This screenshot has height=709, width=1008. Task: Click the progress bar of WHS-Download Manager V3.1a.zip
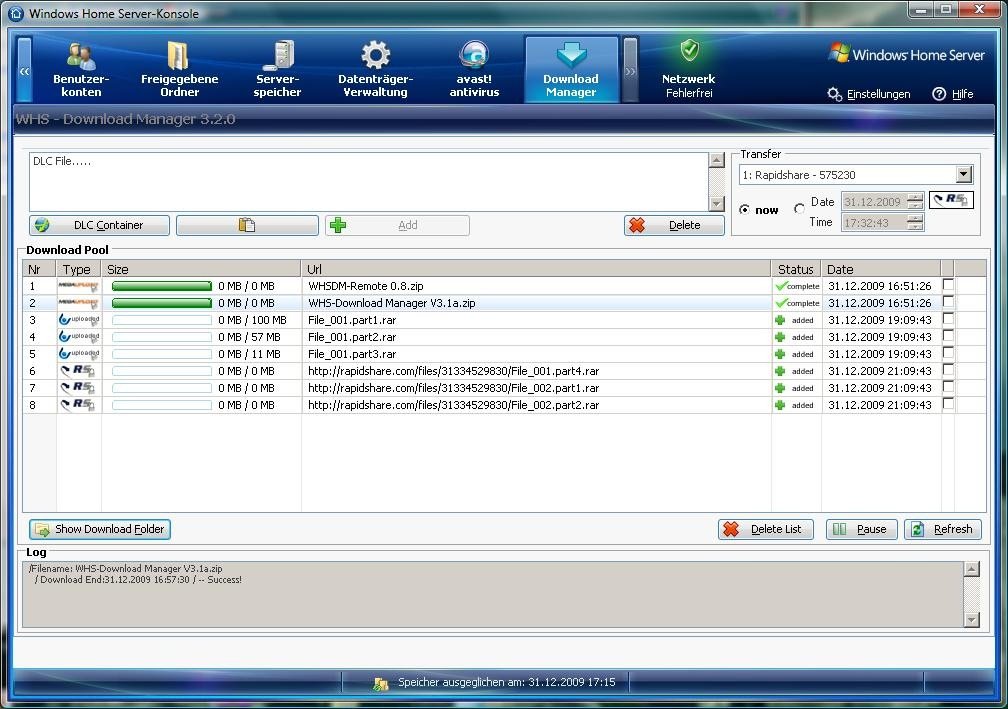tap(162, 303)
